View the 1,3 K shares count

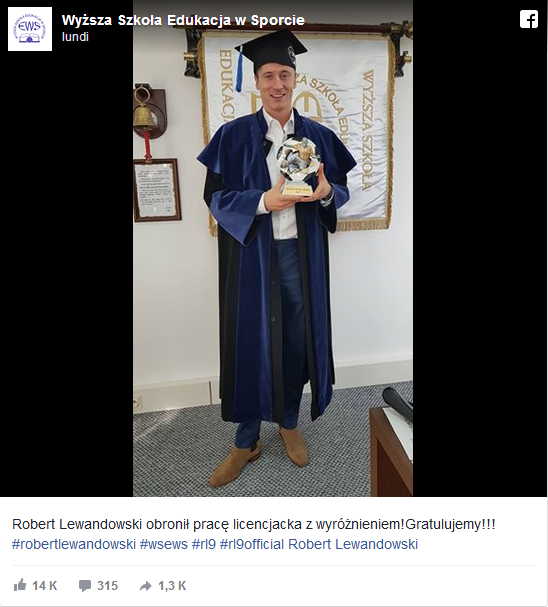(x=172, y=586)
